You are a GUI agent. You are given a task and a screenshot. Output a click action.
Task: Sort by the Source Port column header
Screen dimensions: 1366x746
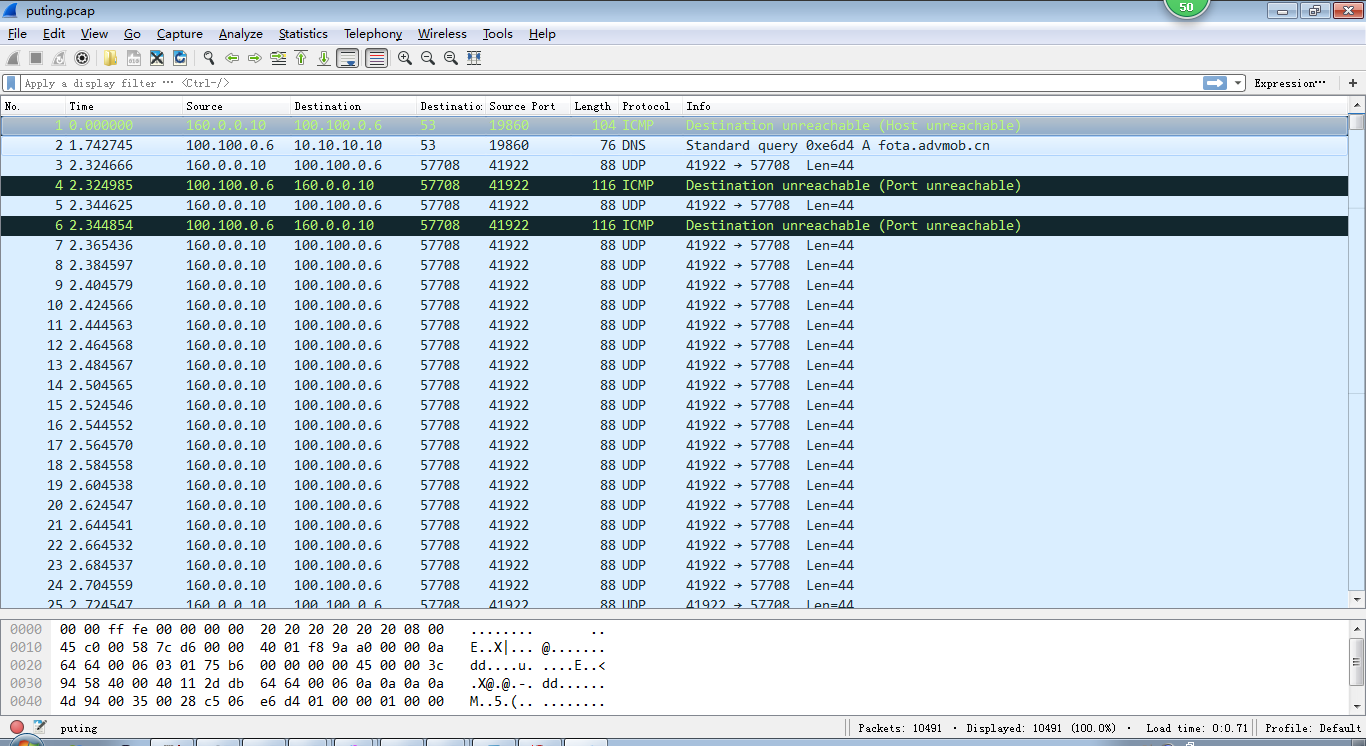coord(527,106)
